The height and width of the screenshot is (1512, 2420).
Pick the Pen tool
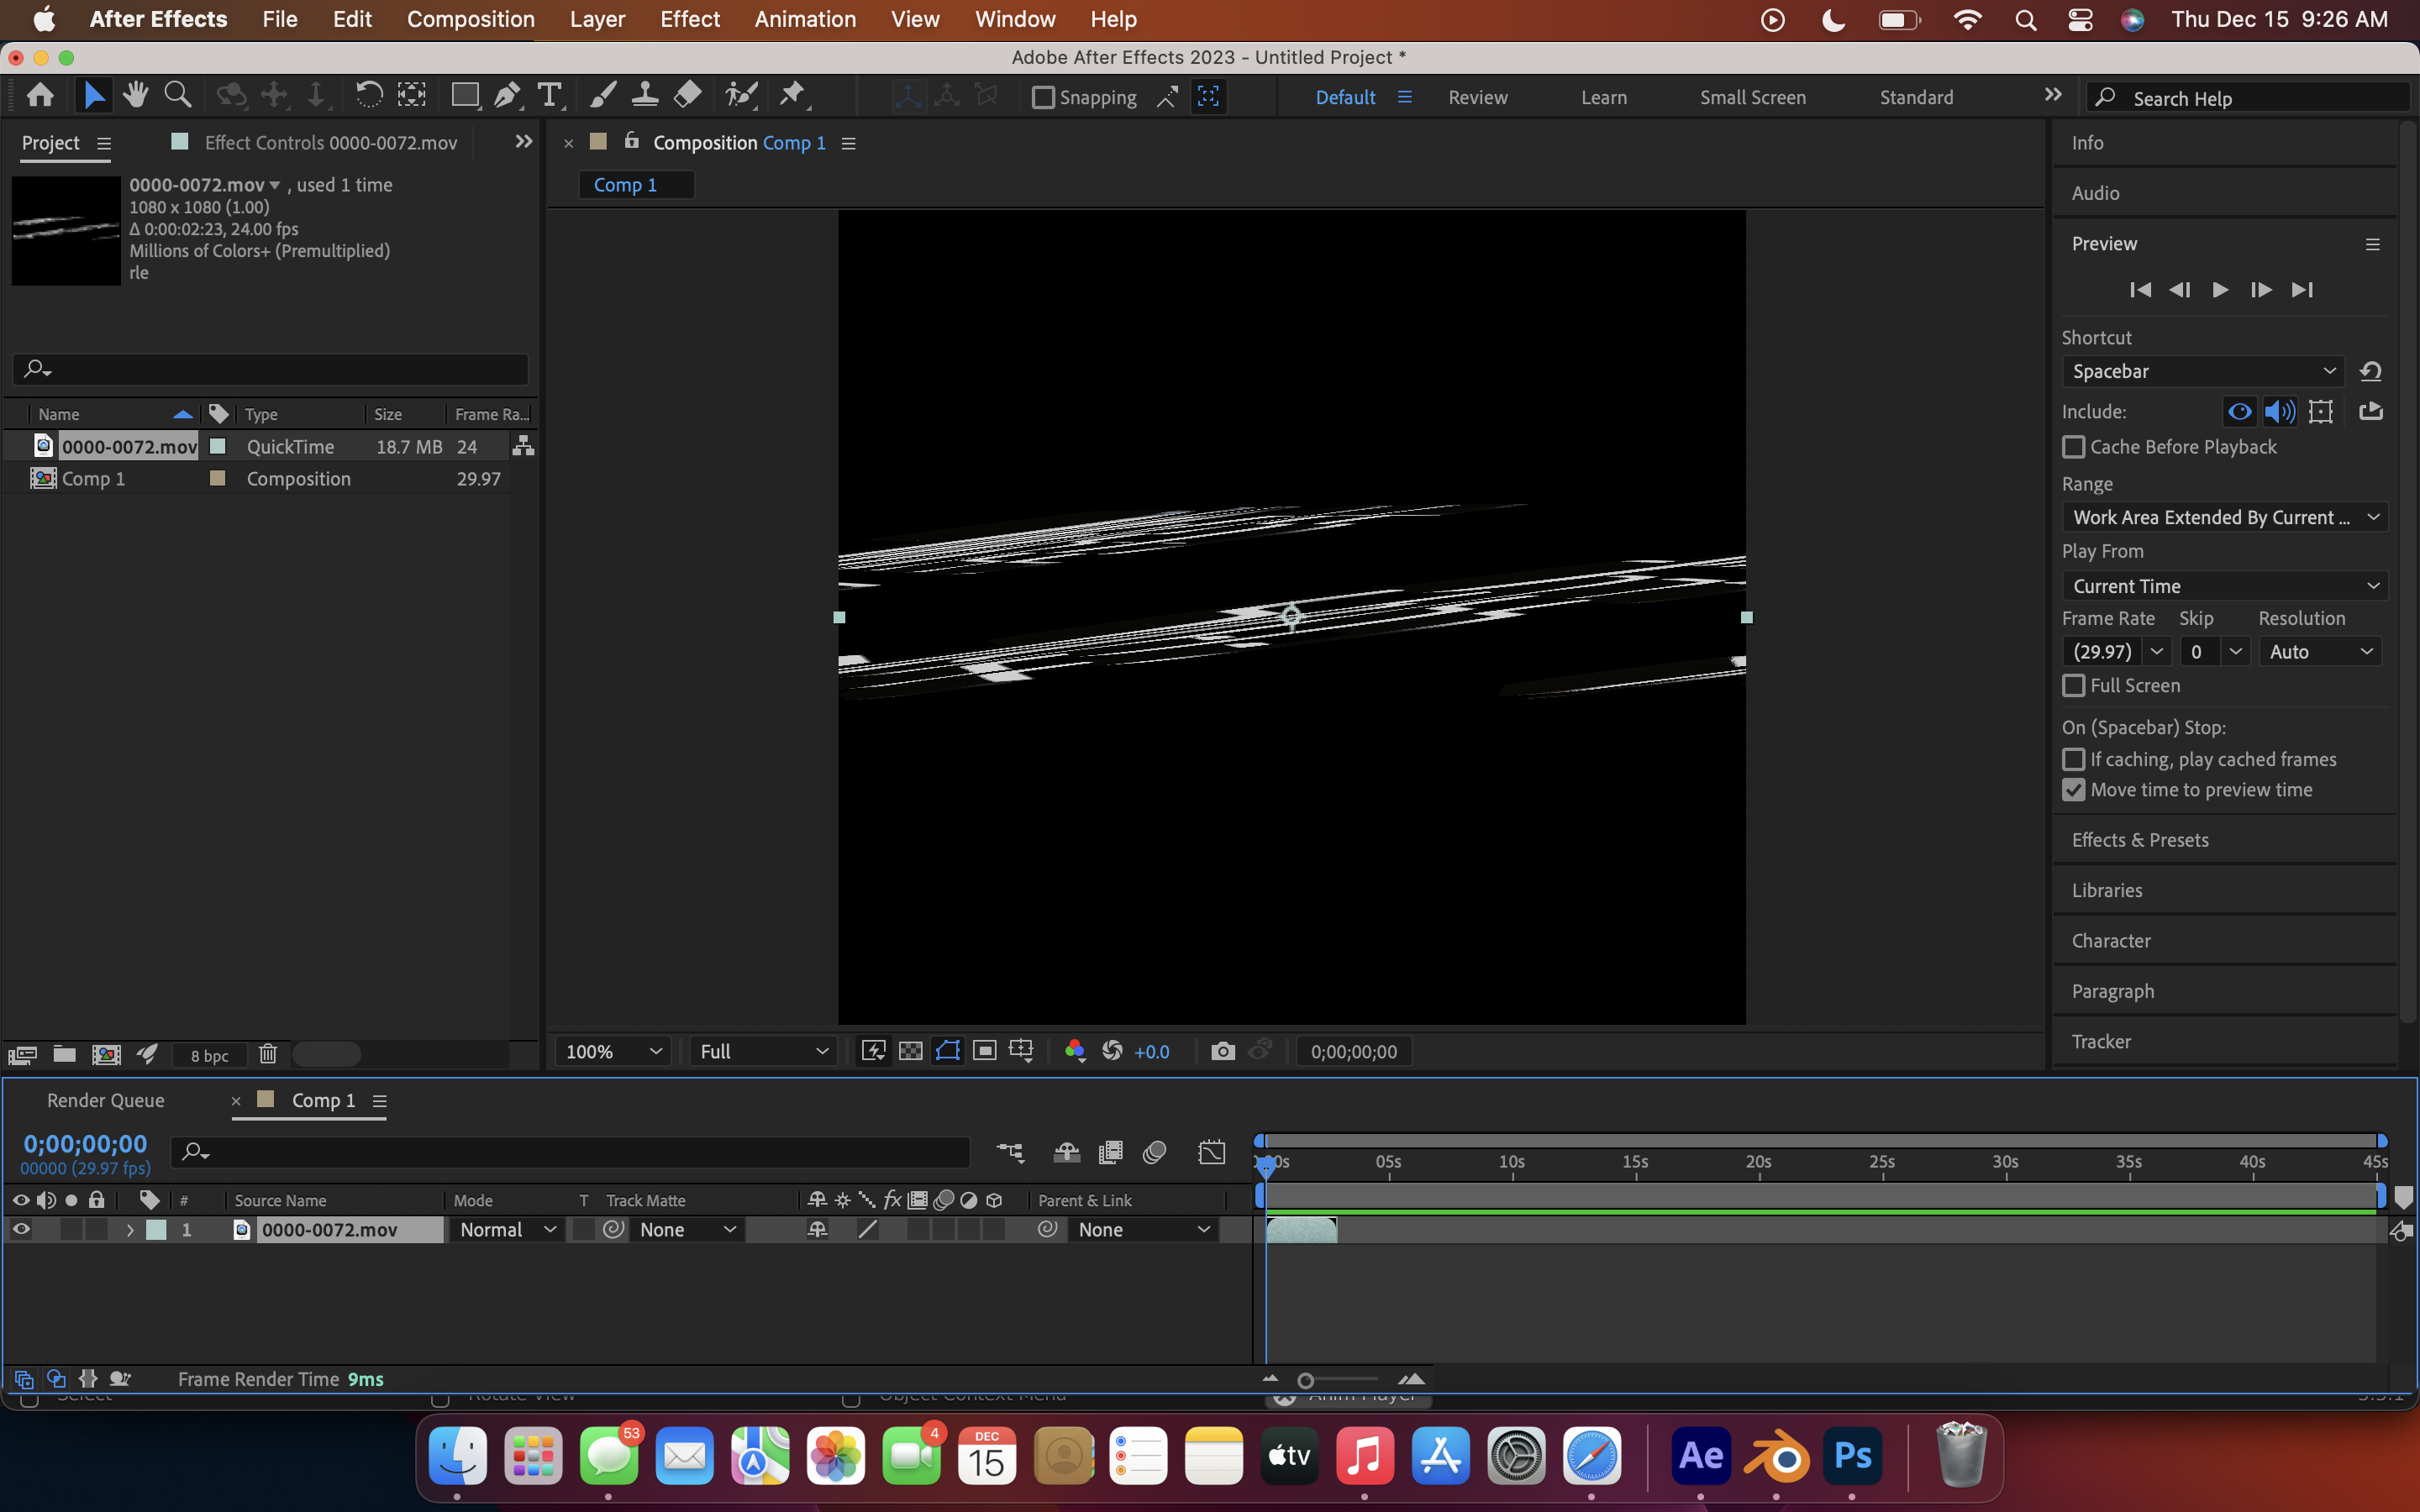coord(507,95)
